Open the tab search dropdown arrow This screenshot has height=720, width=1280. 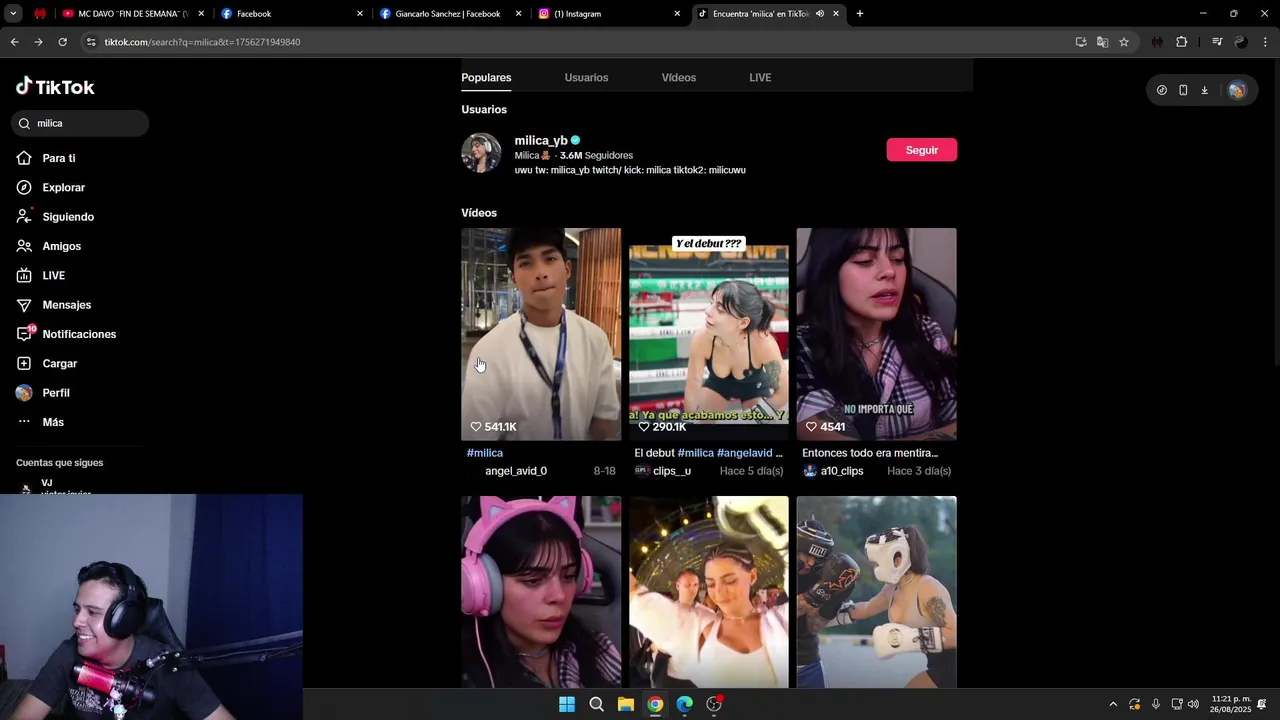(13, 14)
